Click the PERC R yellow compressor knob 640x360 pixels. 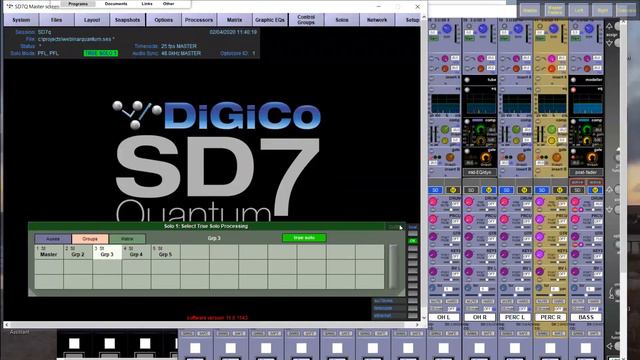click(x=551, y=140)
